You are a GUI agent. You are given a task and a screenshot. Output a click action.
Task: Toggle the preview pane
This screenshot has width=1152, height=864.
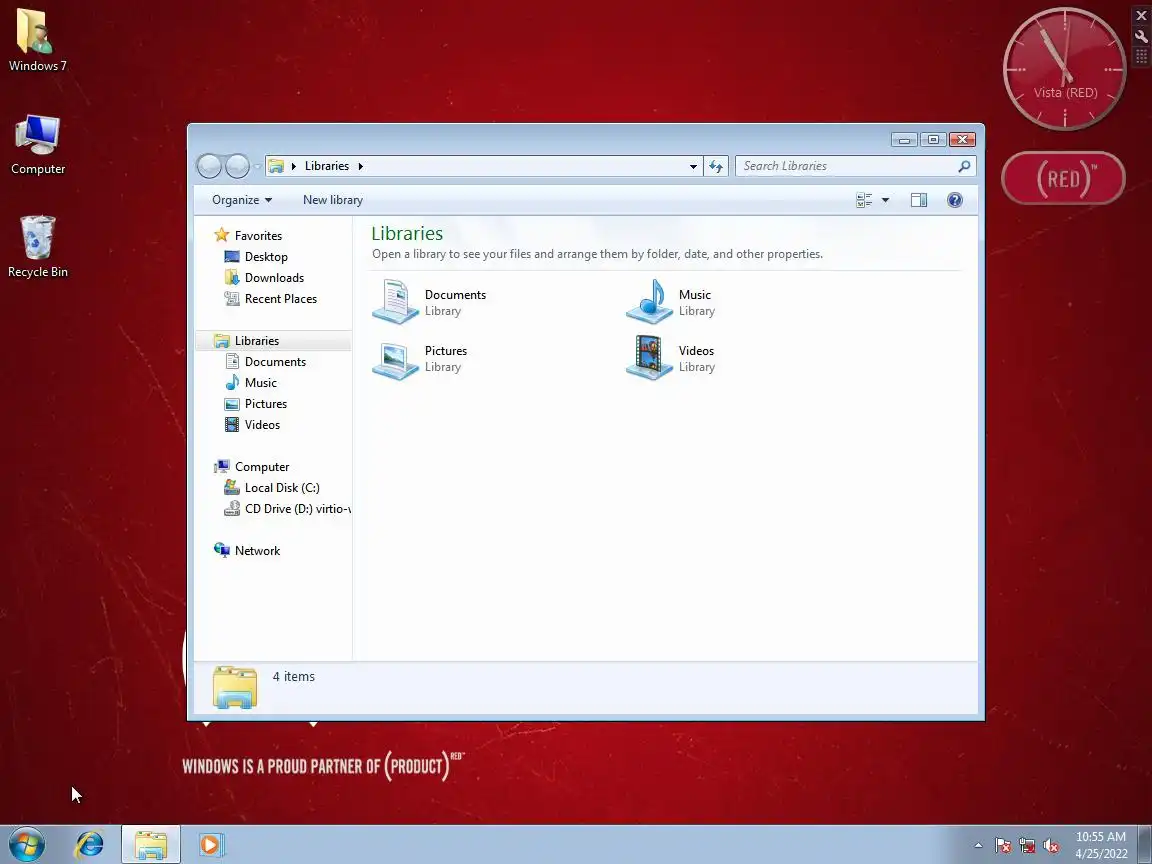point(918,200)
